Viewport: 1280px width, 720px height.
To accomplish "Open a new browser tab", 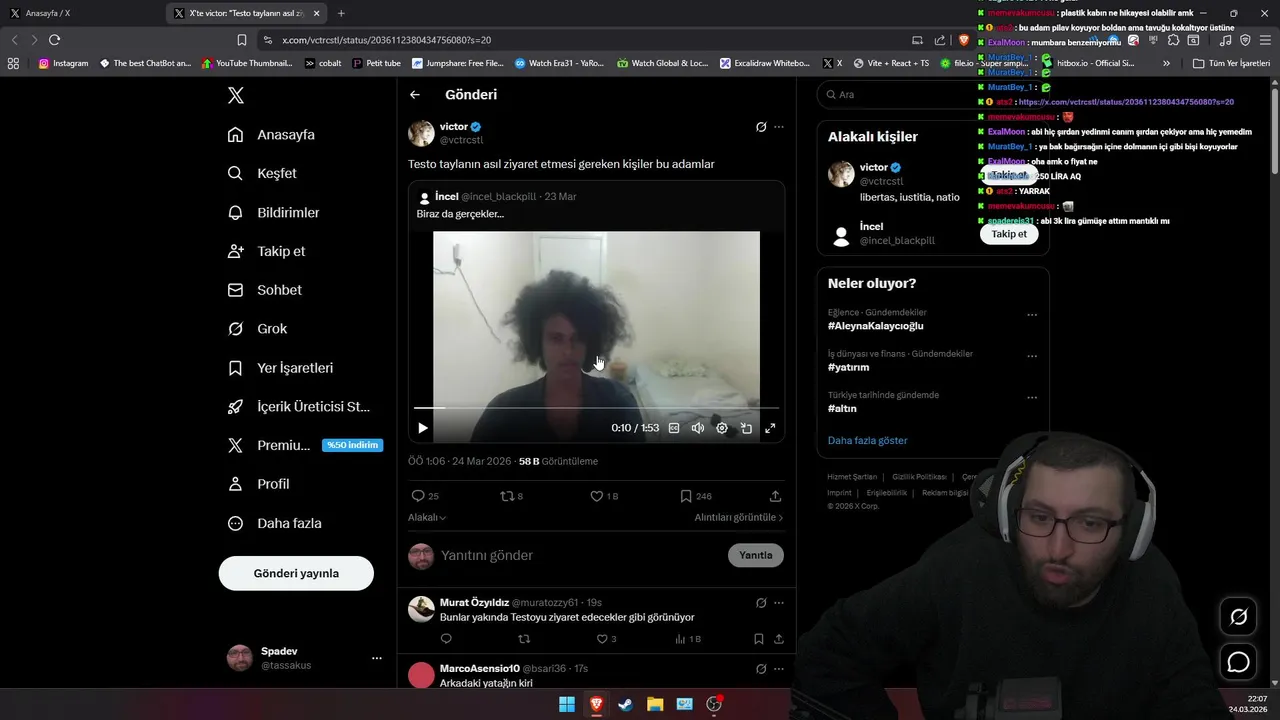I will (341, 13).
